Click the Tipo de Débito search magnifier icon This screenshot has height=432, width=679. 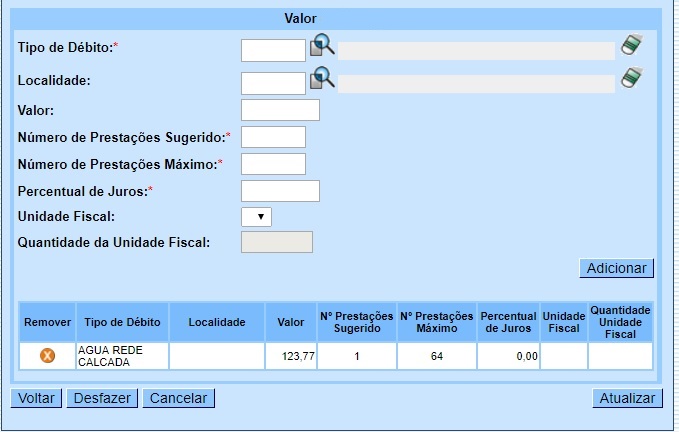(322, 46)
